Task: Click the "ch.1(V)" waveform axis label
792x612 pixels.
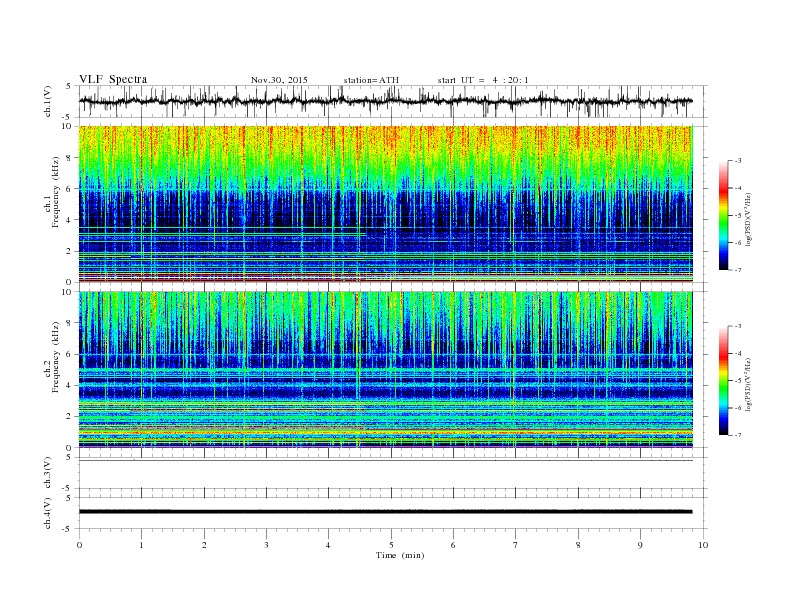Action: pos(48,101)
